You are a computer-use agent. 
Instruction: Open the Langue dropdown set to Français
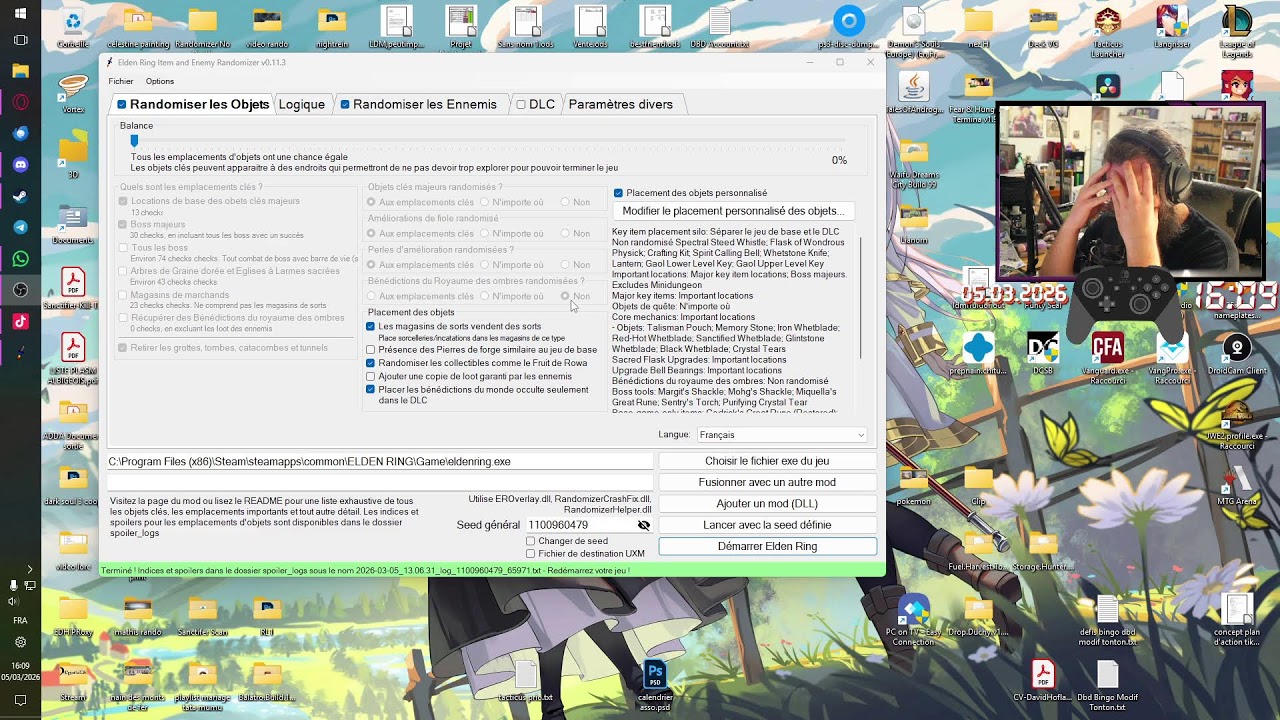pos(782,435)
